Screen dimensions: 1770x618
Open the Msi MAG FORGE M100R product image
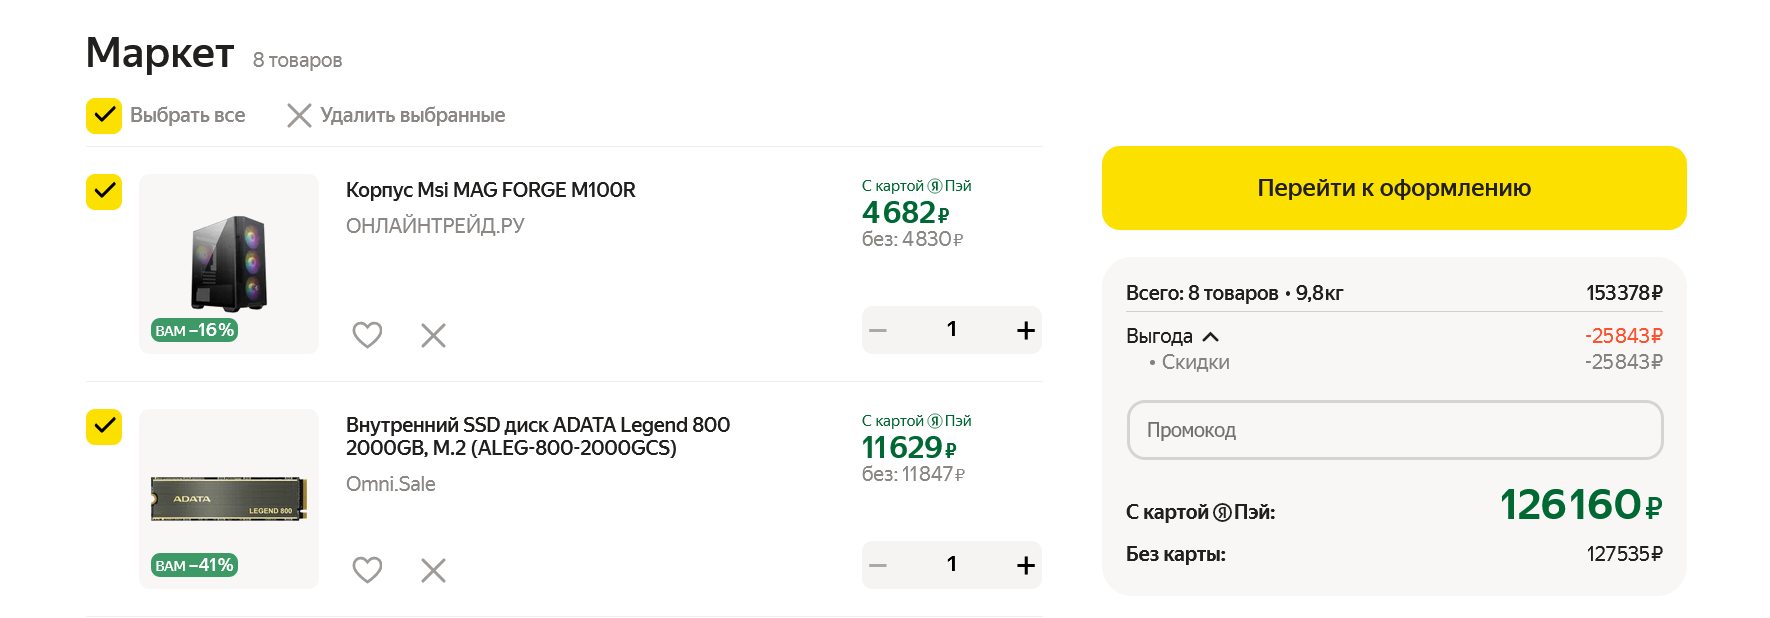(229, 263)
